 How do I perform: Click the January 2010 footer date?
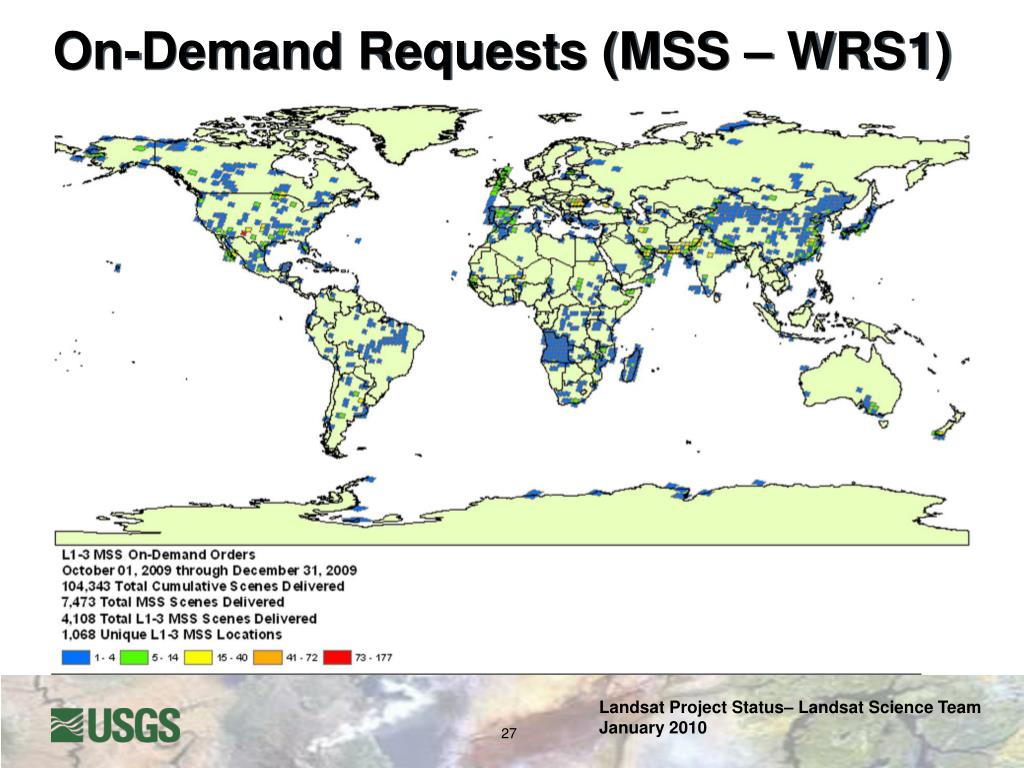(x=652, y=728)
